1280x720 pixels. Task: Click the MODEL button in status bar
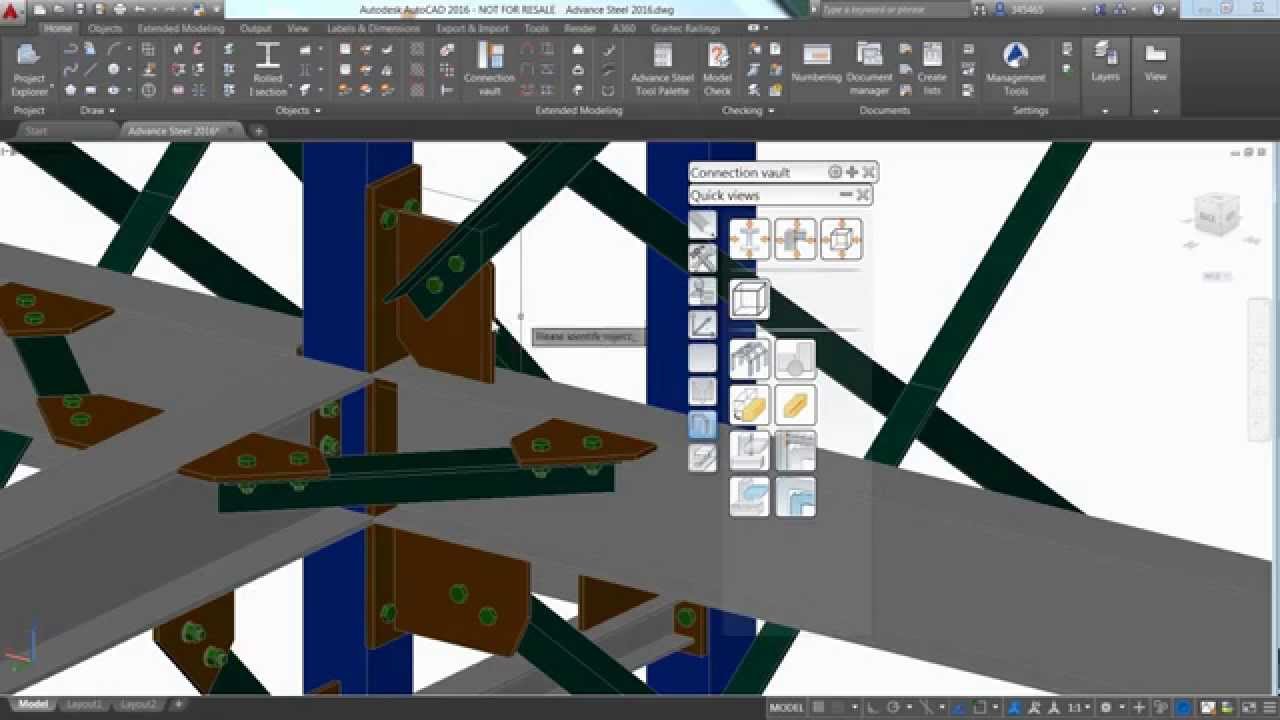coord(787,707)
